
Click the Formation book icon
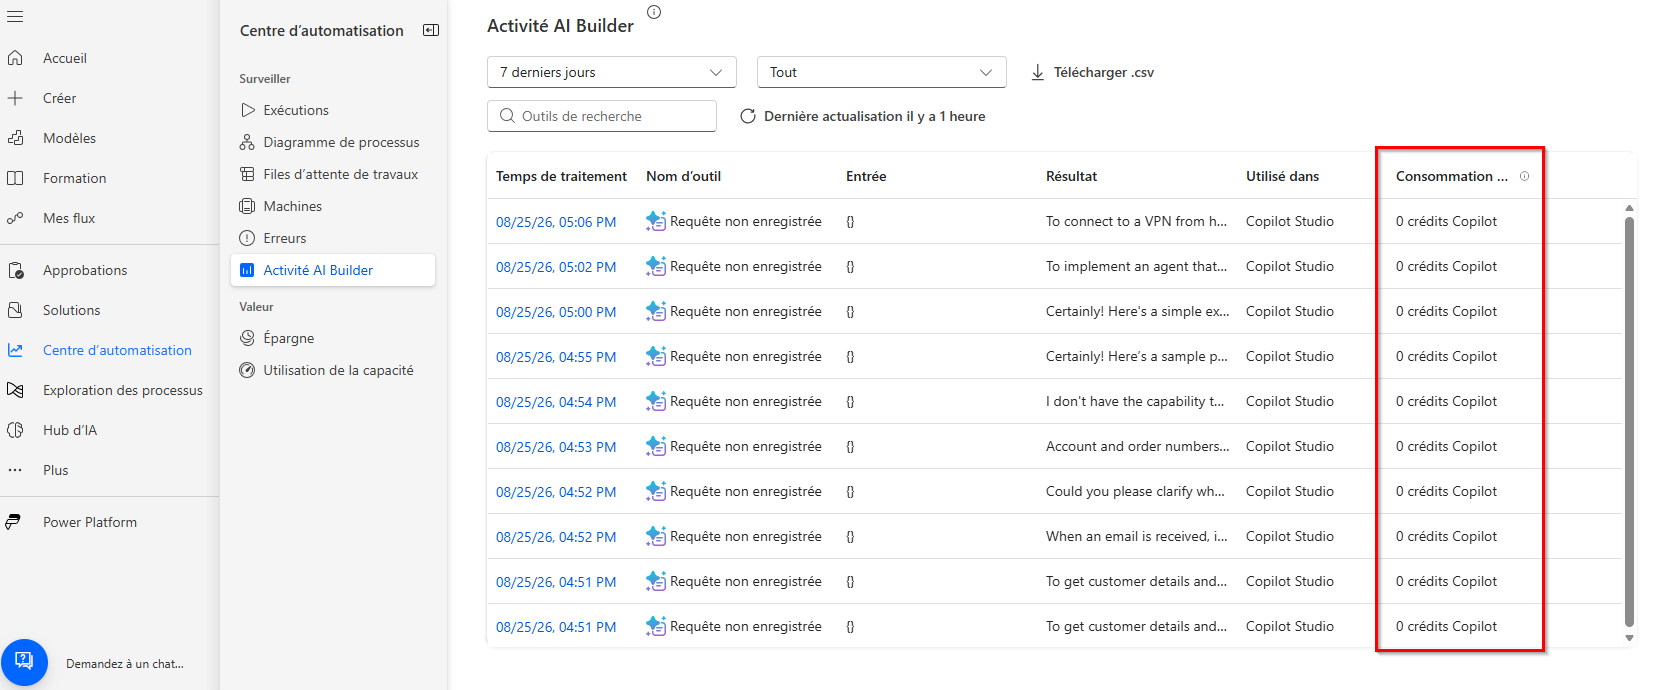15,178
